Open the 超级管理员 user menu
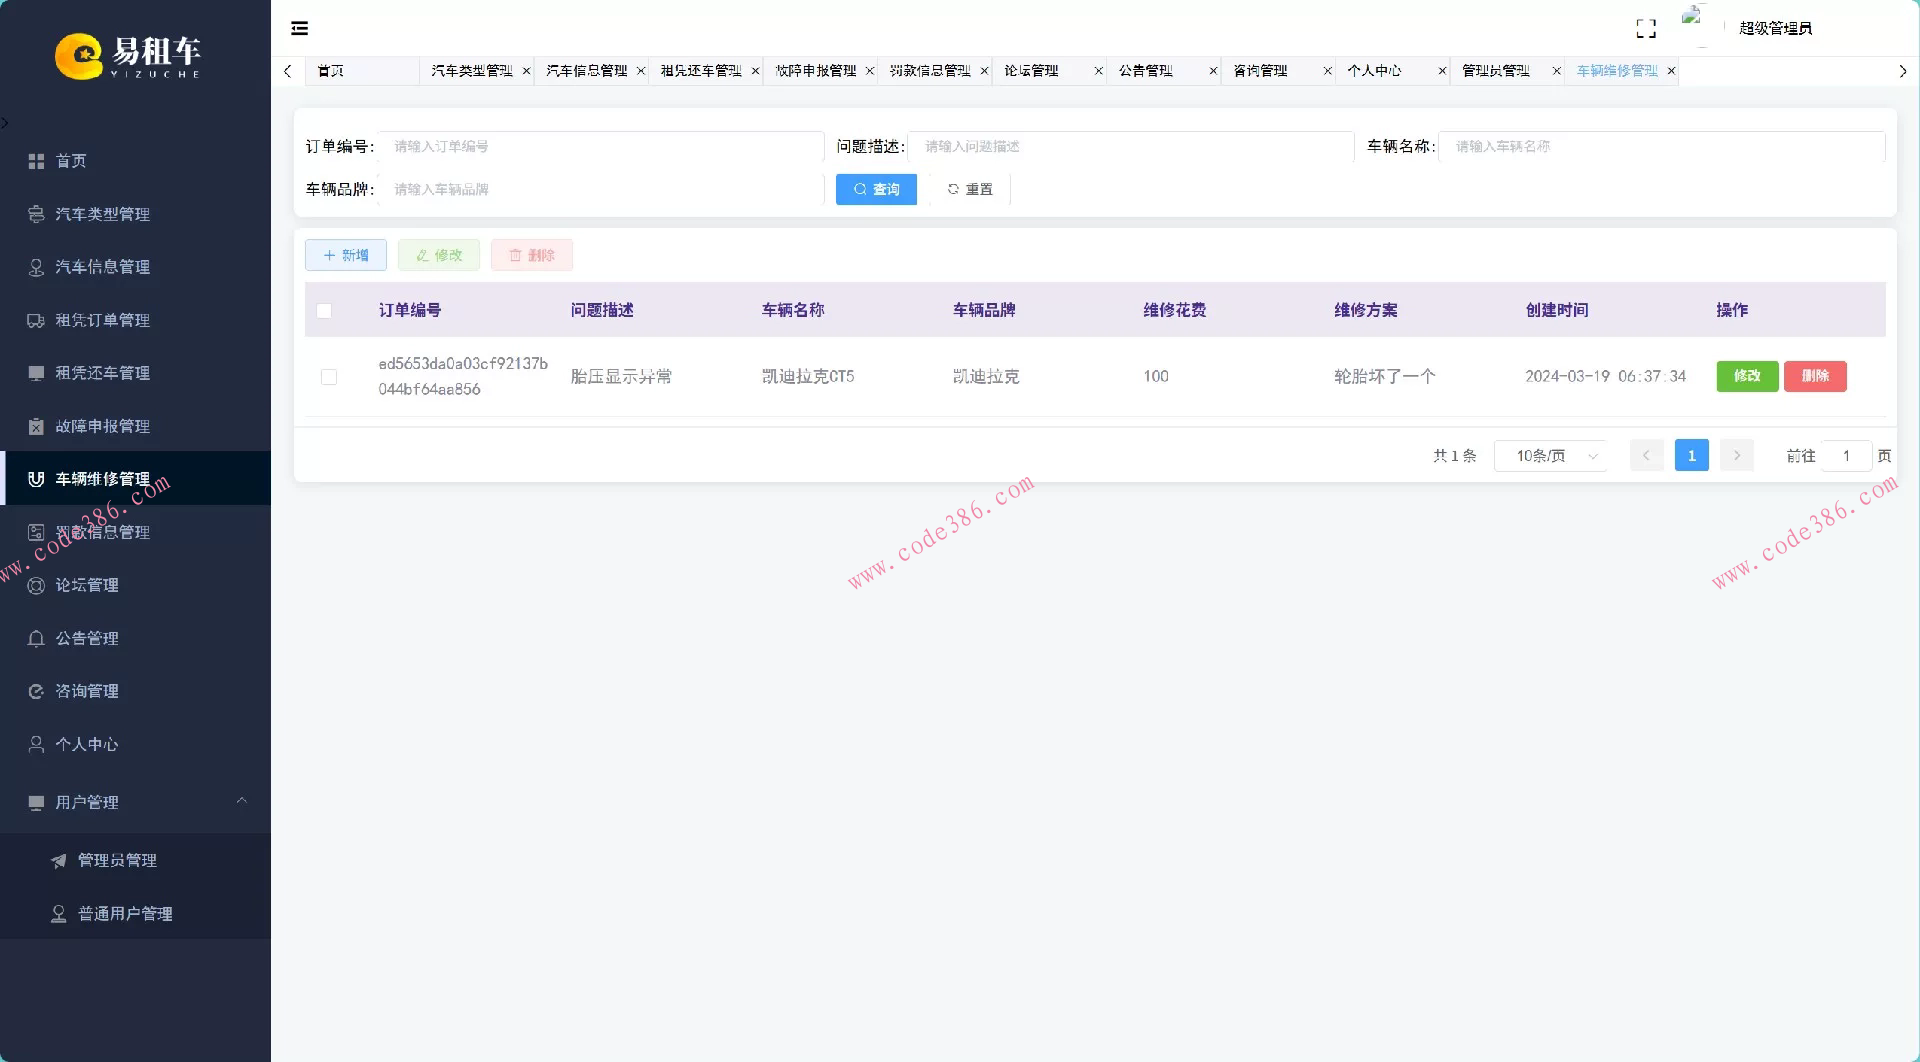The width and height of the screenshot is (1920, 1062). [1775, 28]
